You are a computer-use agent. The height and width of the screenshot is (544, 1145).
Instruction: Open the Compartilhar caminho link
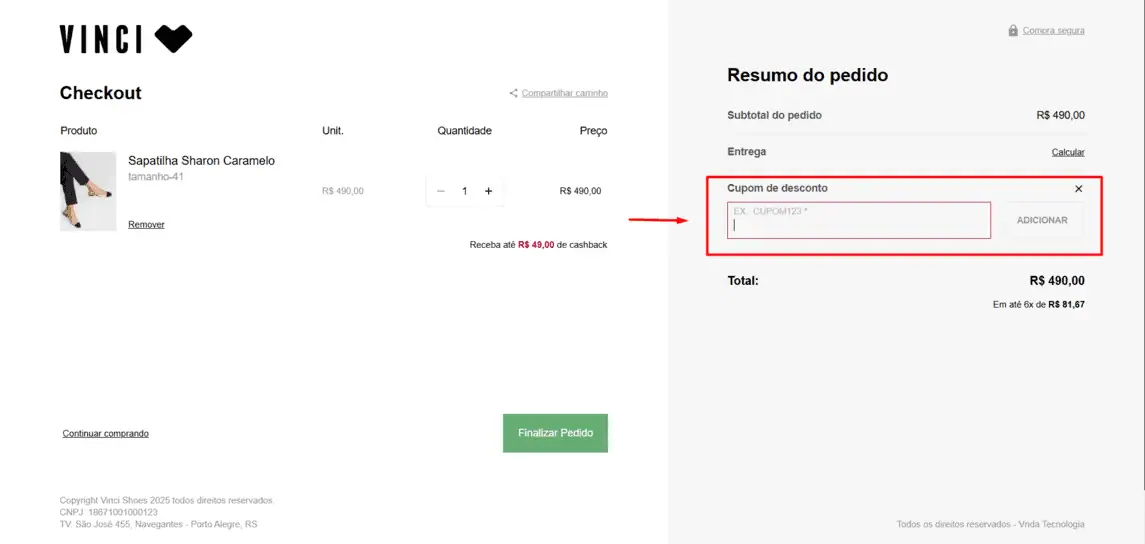(x=564, y=93)
